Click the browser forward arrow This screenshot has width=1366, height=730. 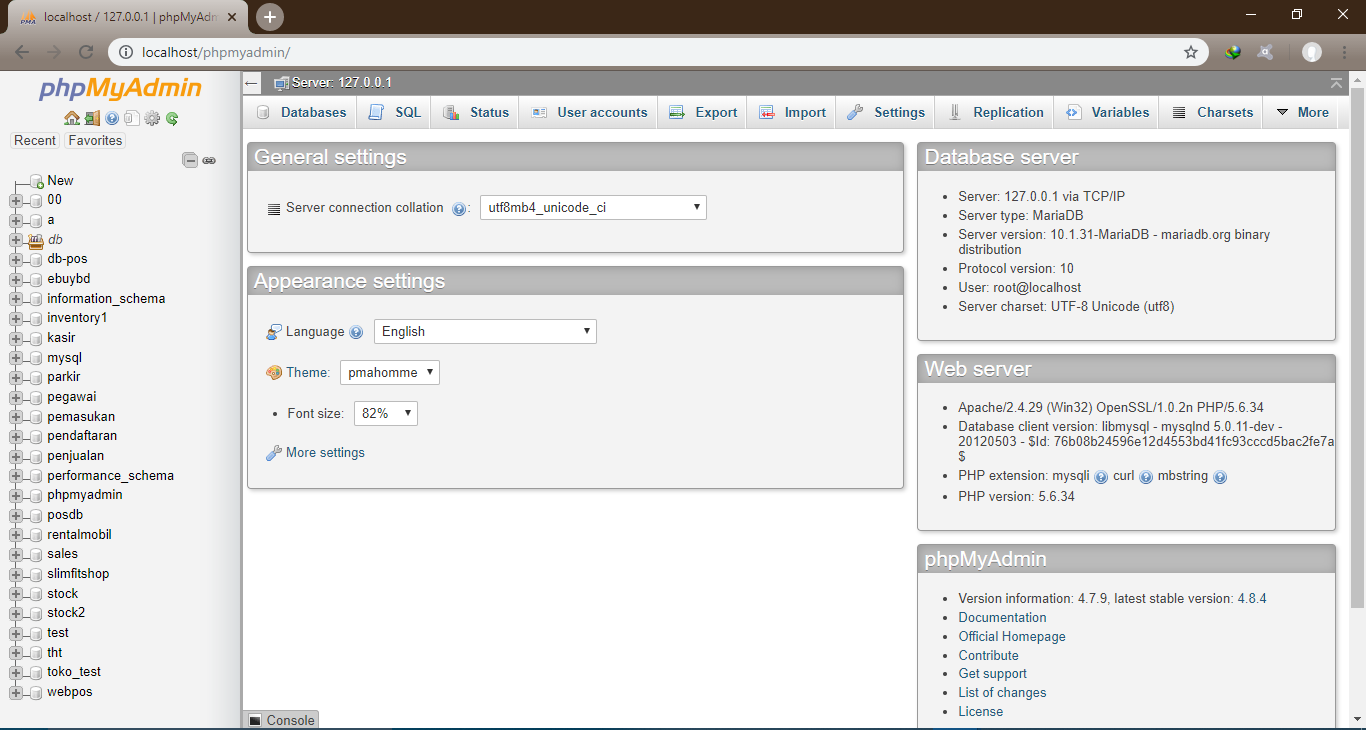[x=54, y=52]
